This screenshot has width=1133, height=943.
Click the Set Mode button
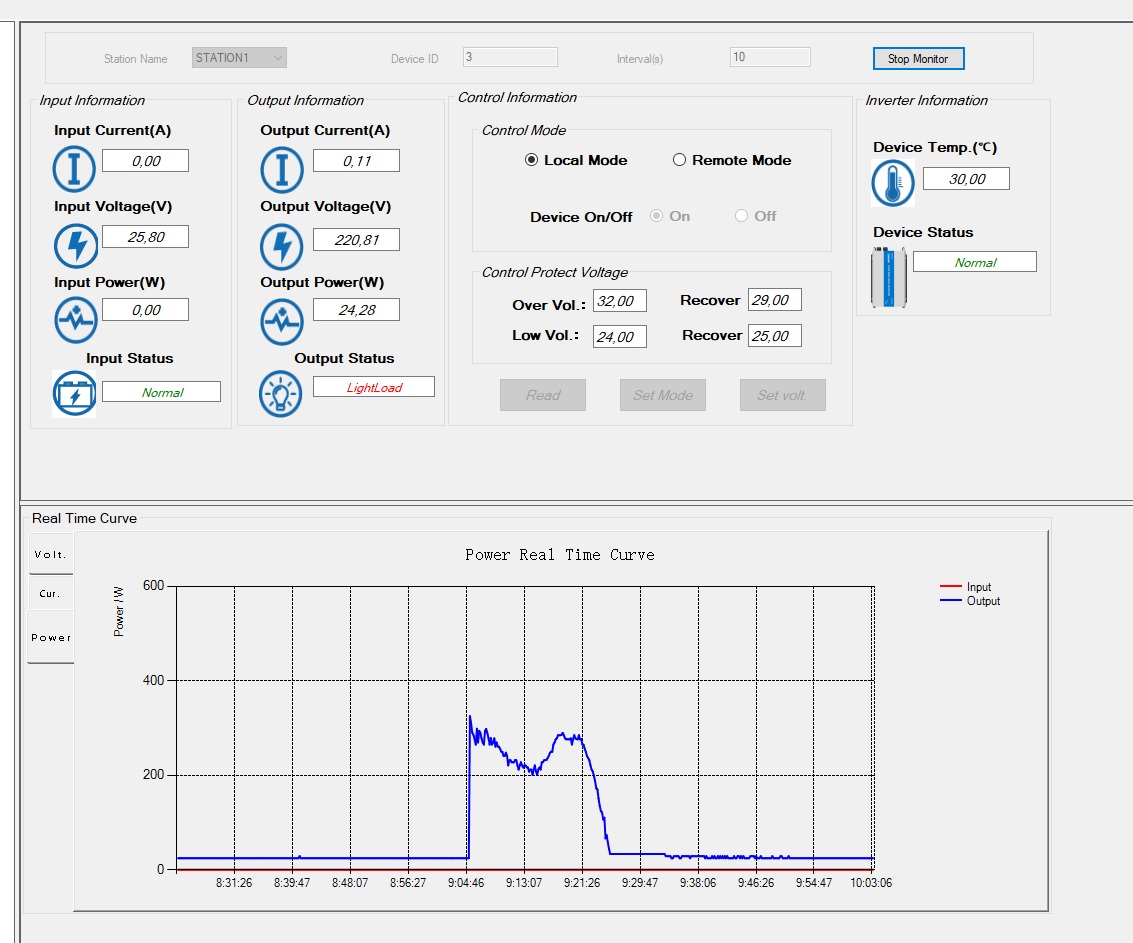(663, 395)
